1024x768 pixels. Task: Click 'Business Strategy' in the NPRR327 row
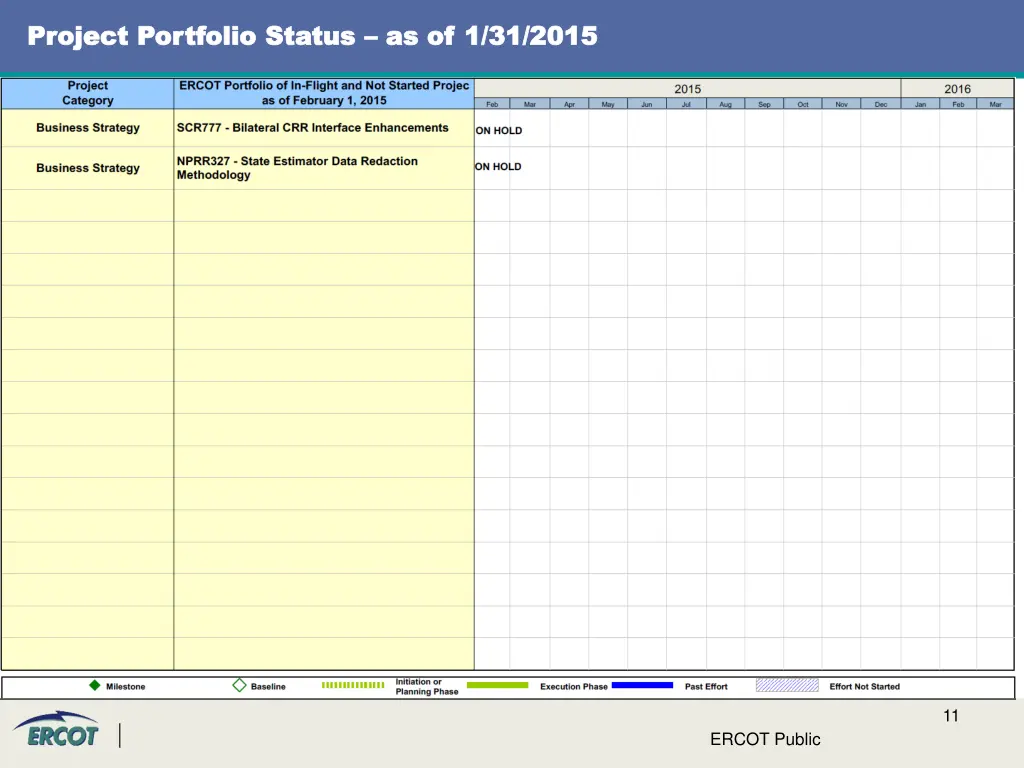tap(88, 168)
